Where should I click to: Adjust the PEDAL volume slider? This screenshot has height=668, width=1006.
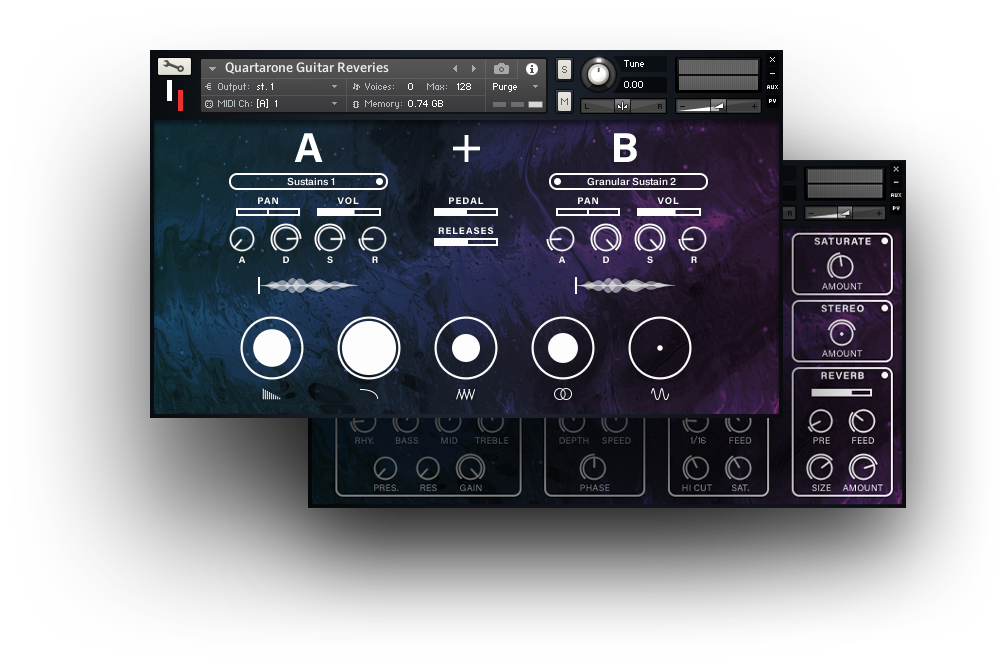pos(466,212)
